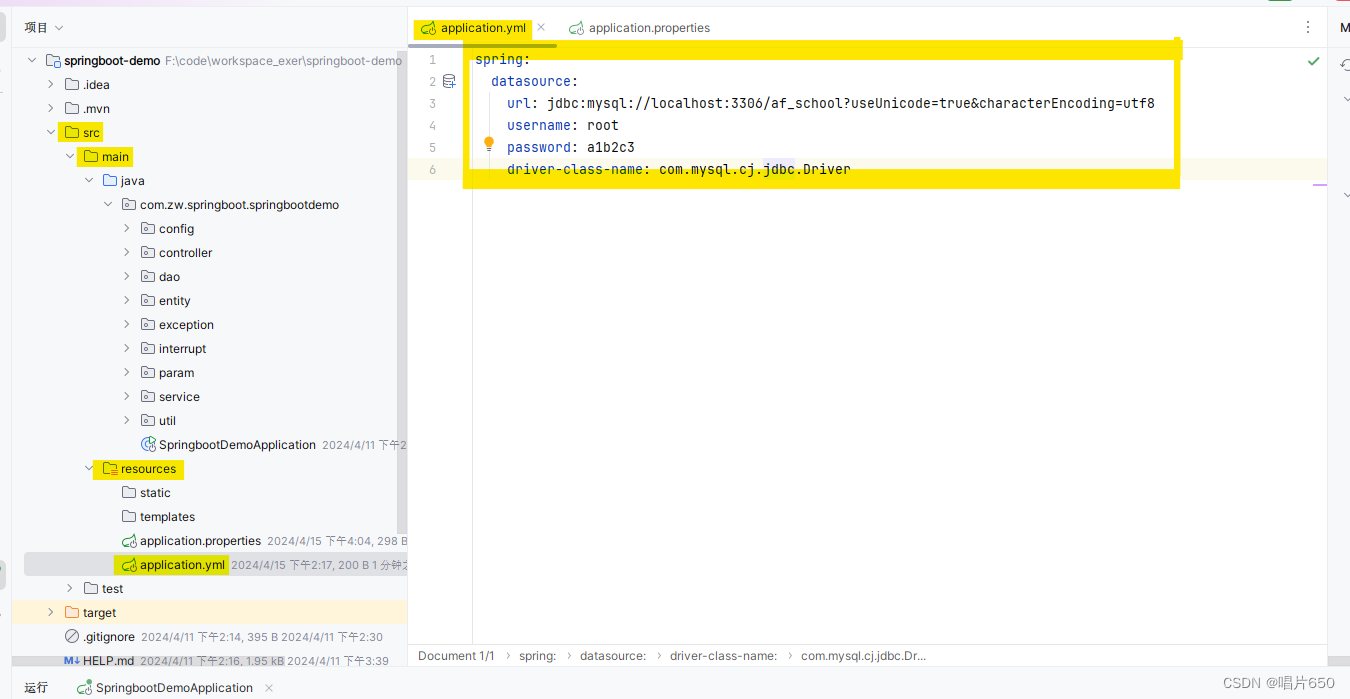The width and height of the screenshot is (1350, 699).
Task: Click the Spring icon beside application.properties in the tree
Action: pyautogui.click(x=127, y=541)
